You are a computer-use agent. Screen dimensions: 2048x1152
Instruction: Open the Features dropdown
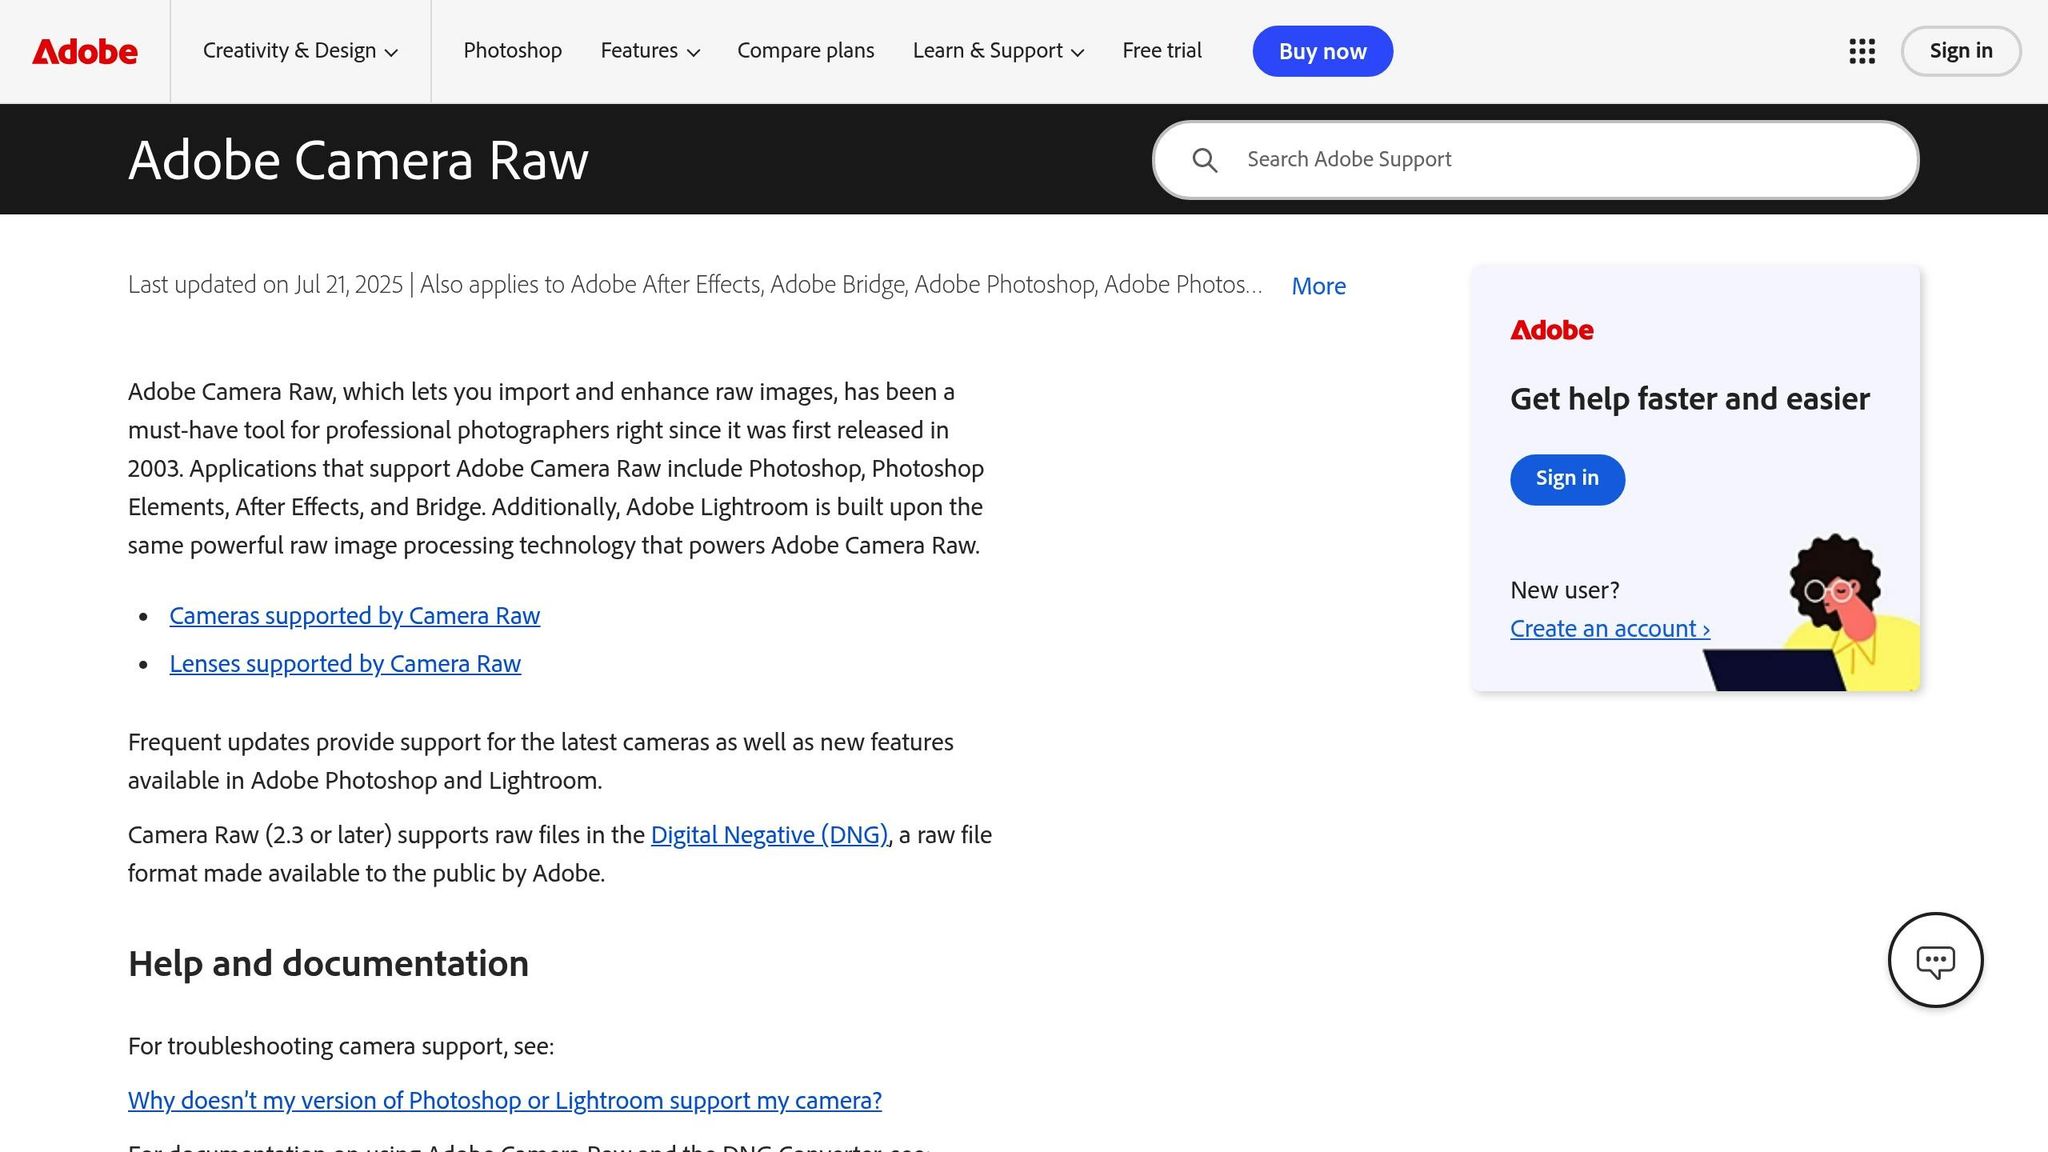[x=649, y=51]
